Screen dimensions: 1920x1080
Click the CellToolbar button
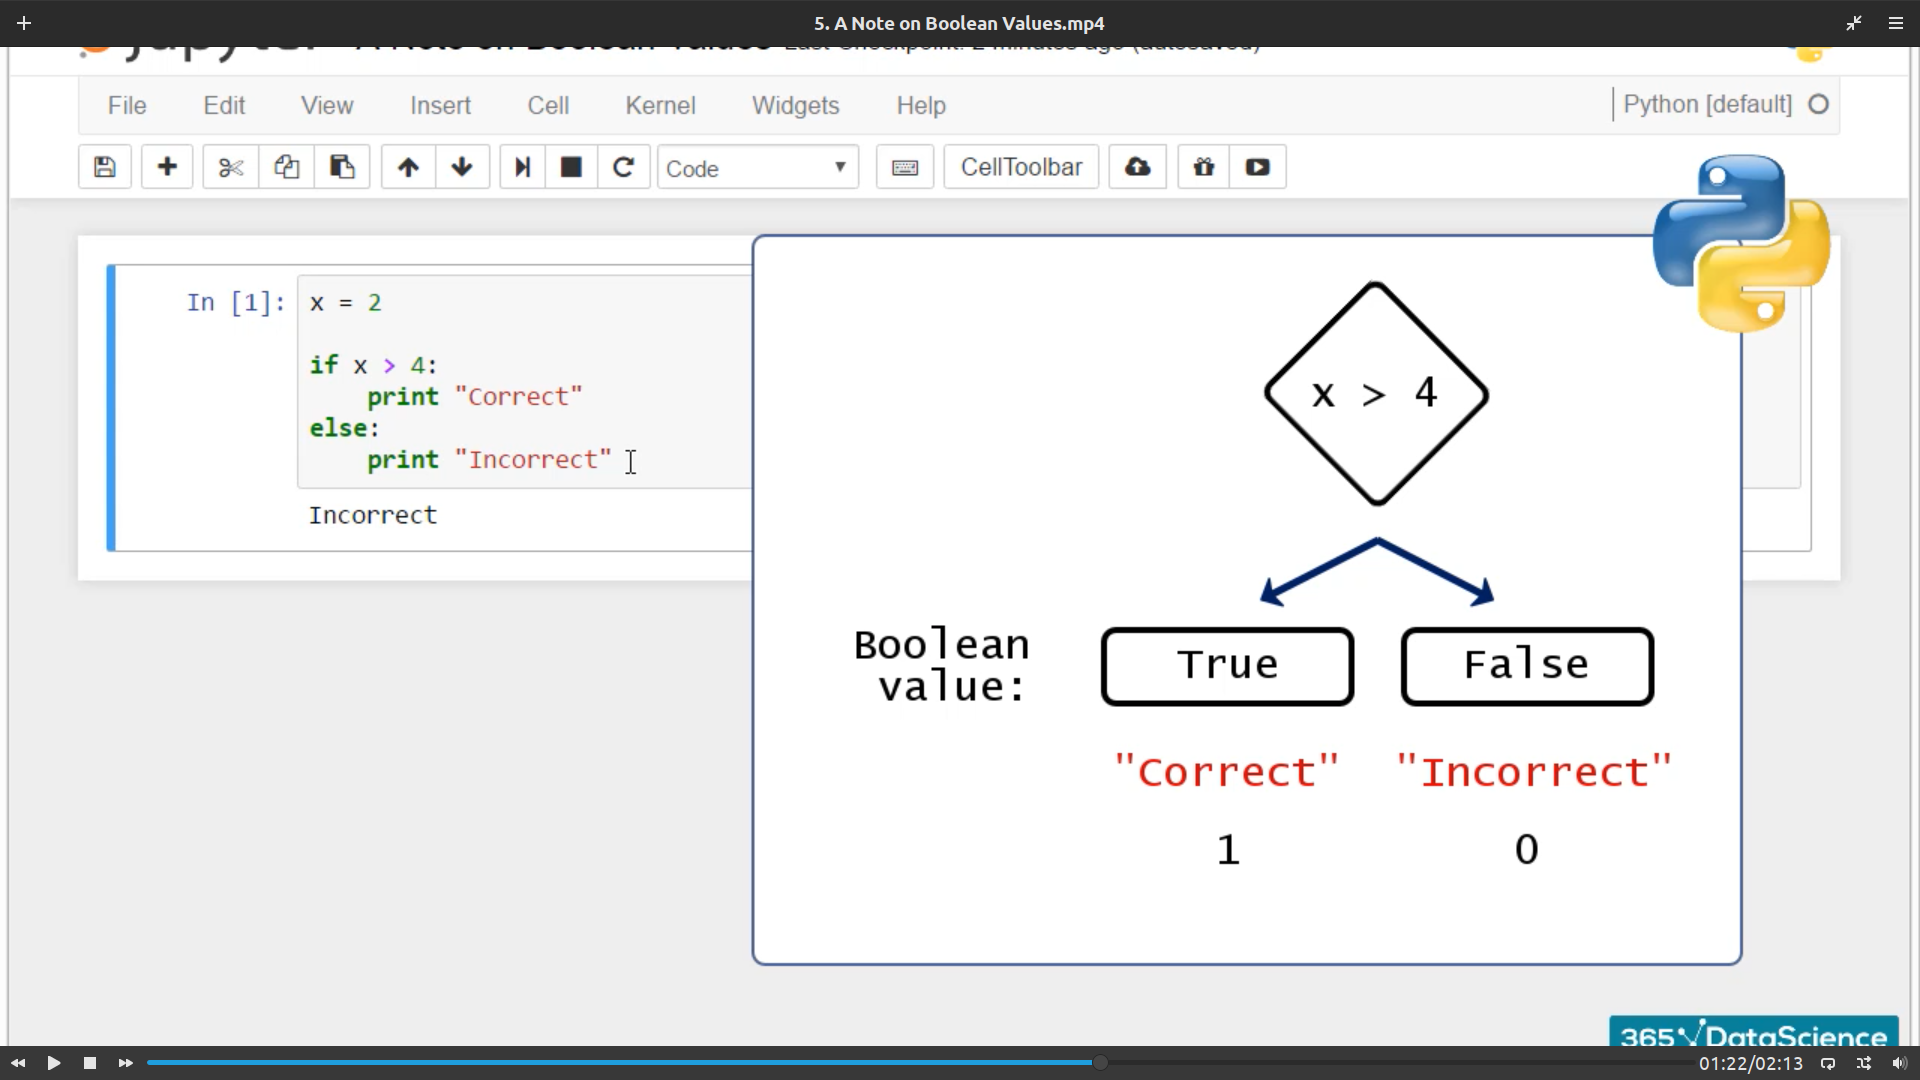click(x=1021, y=167)
